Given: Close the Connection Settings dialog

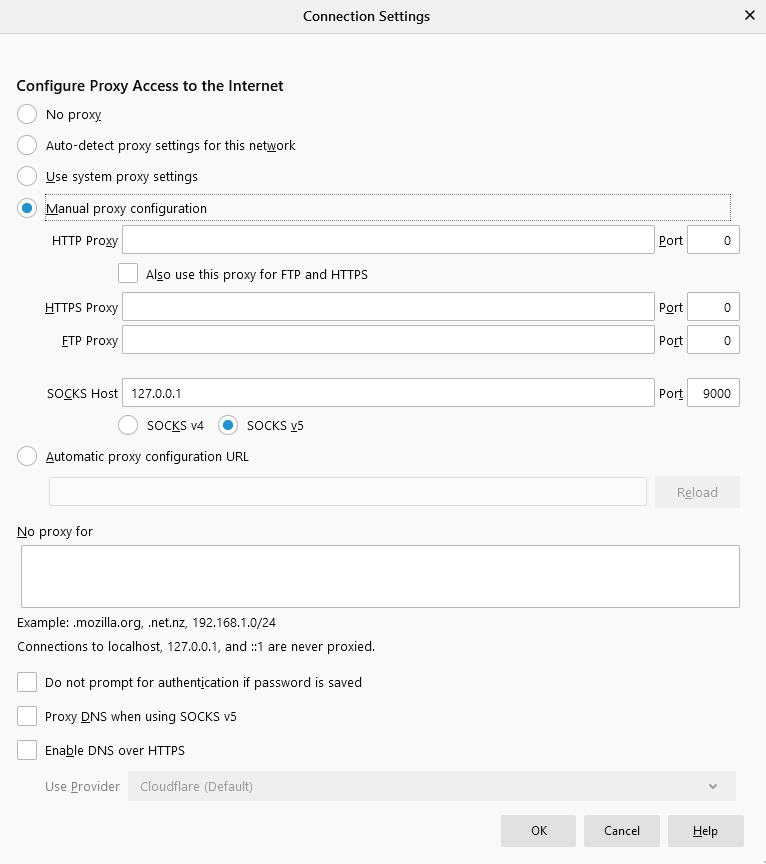Looking at the screenshot, I should tap(749, 15).
